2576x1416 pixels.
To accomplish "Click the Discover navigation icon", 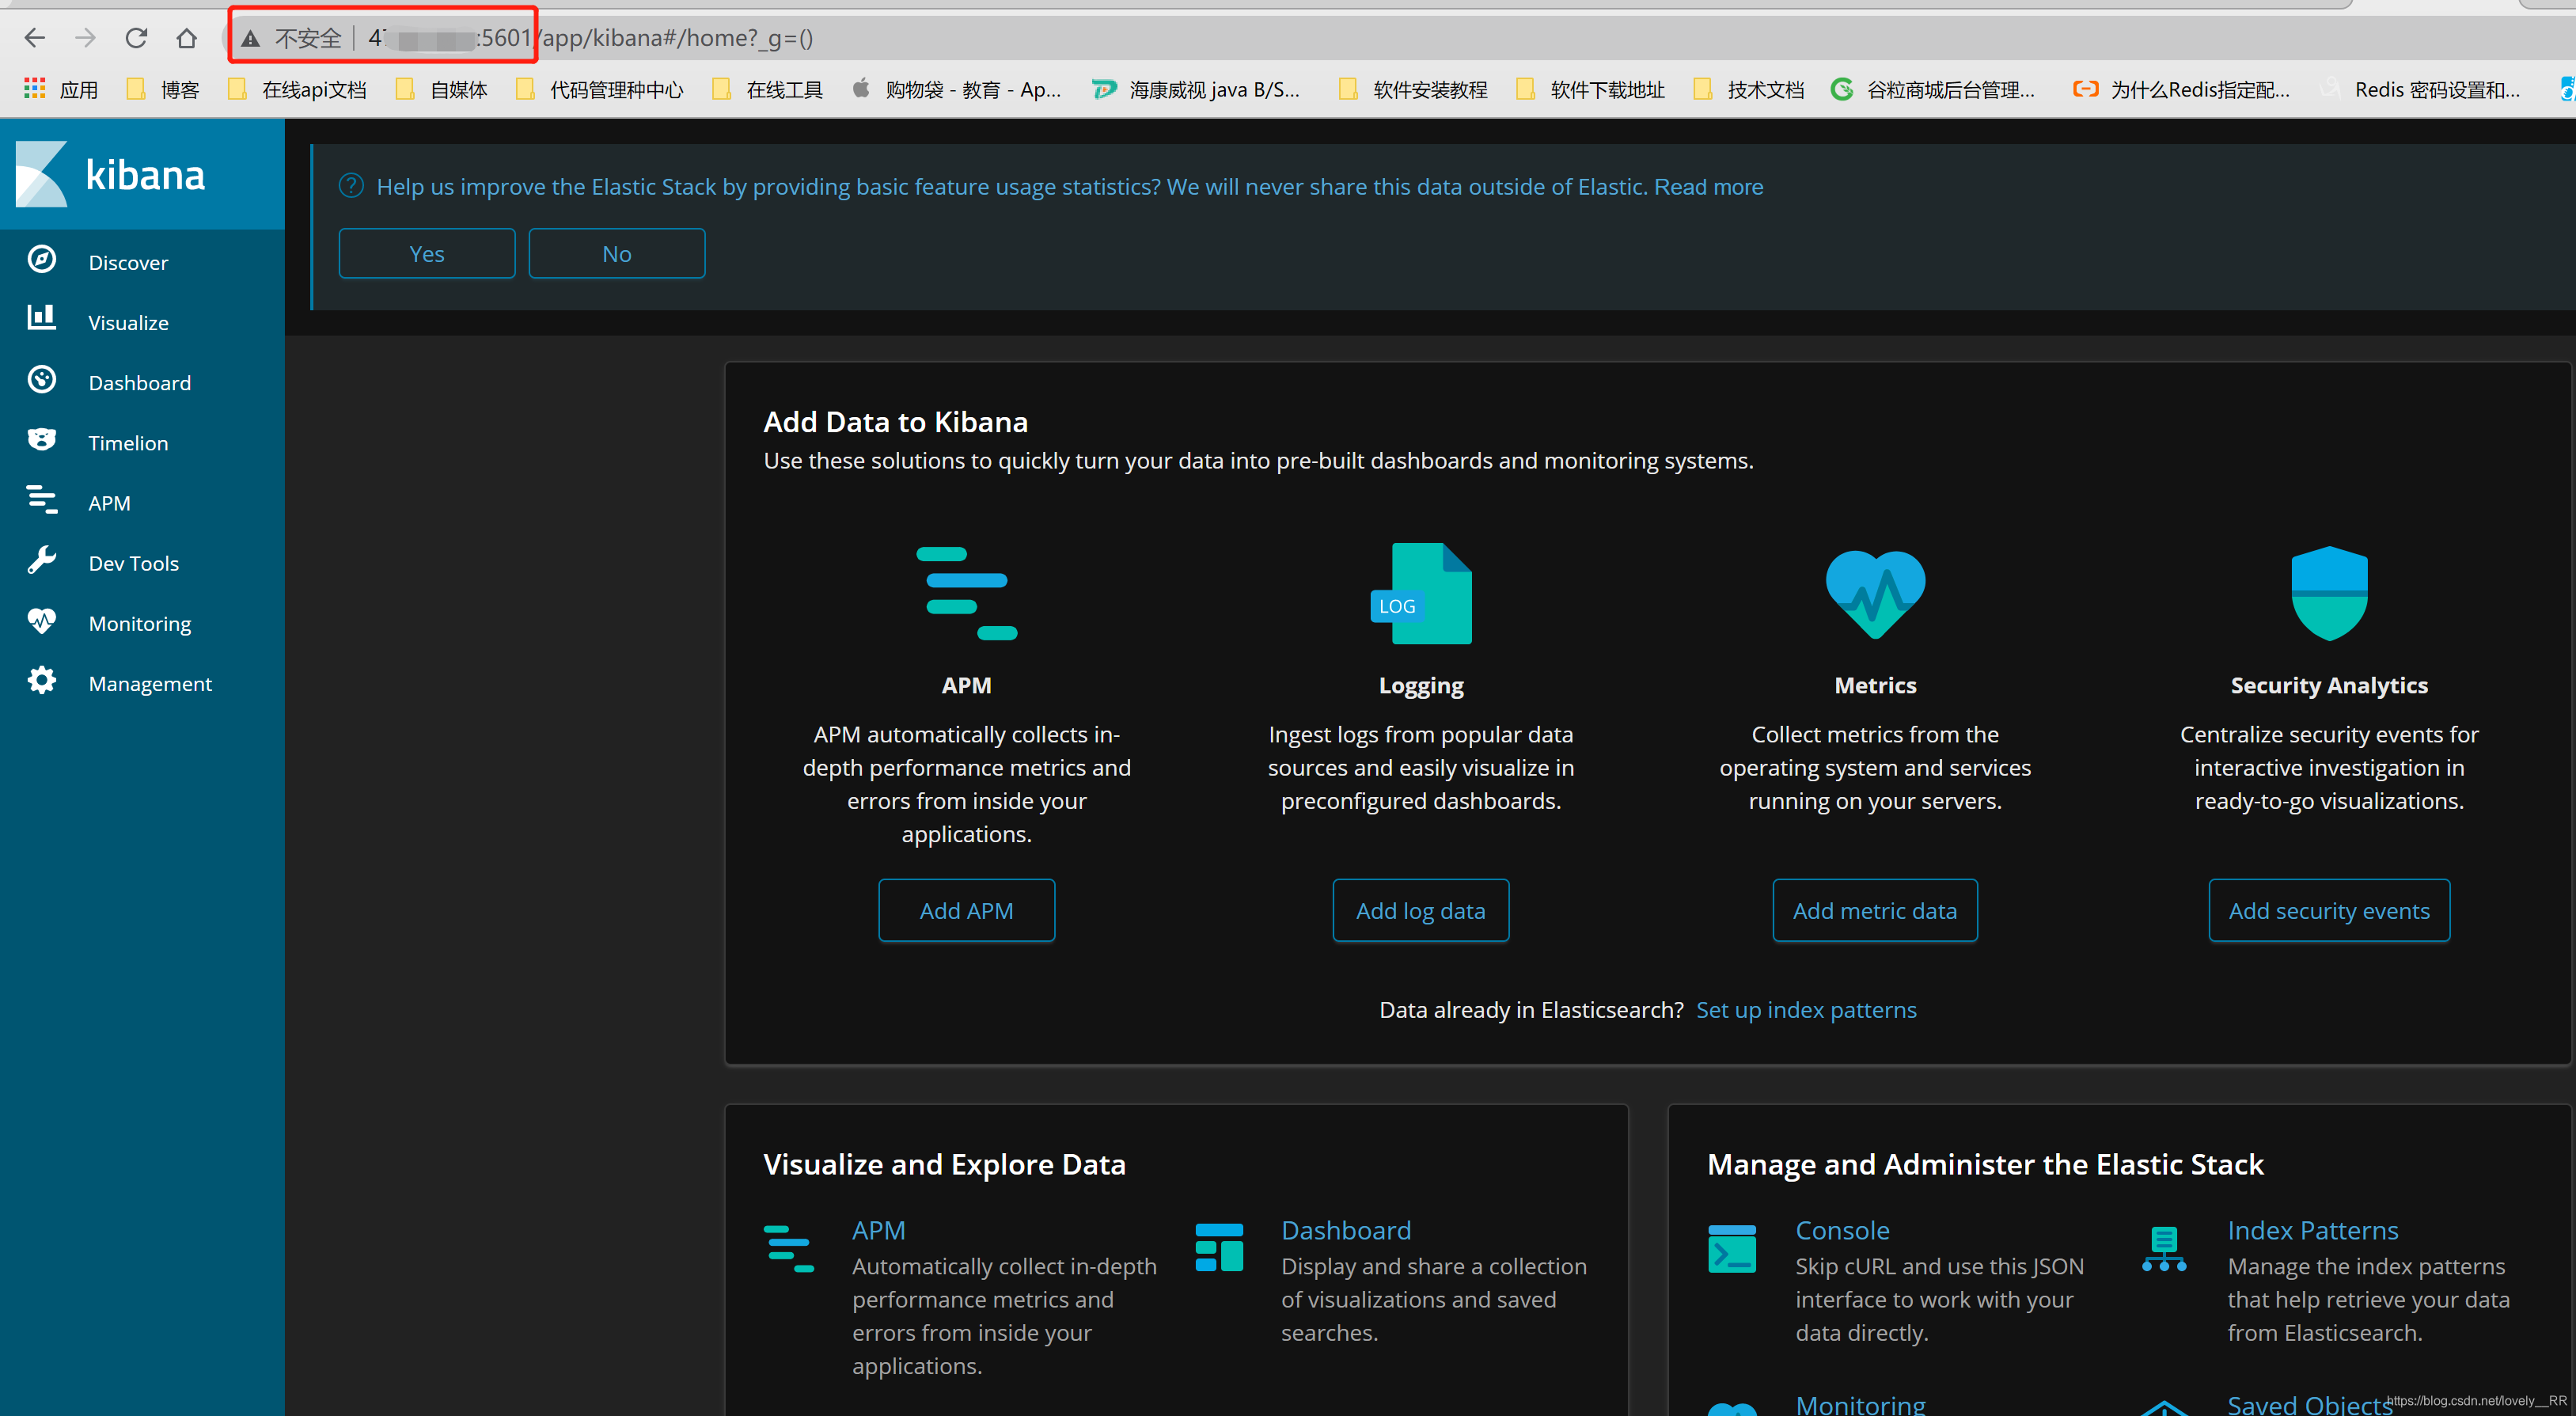I will pyautogui.click(x=42, y=260).
